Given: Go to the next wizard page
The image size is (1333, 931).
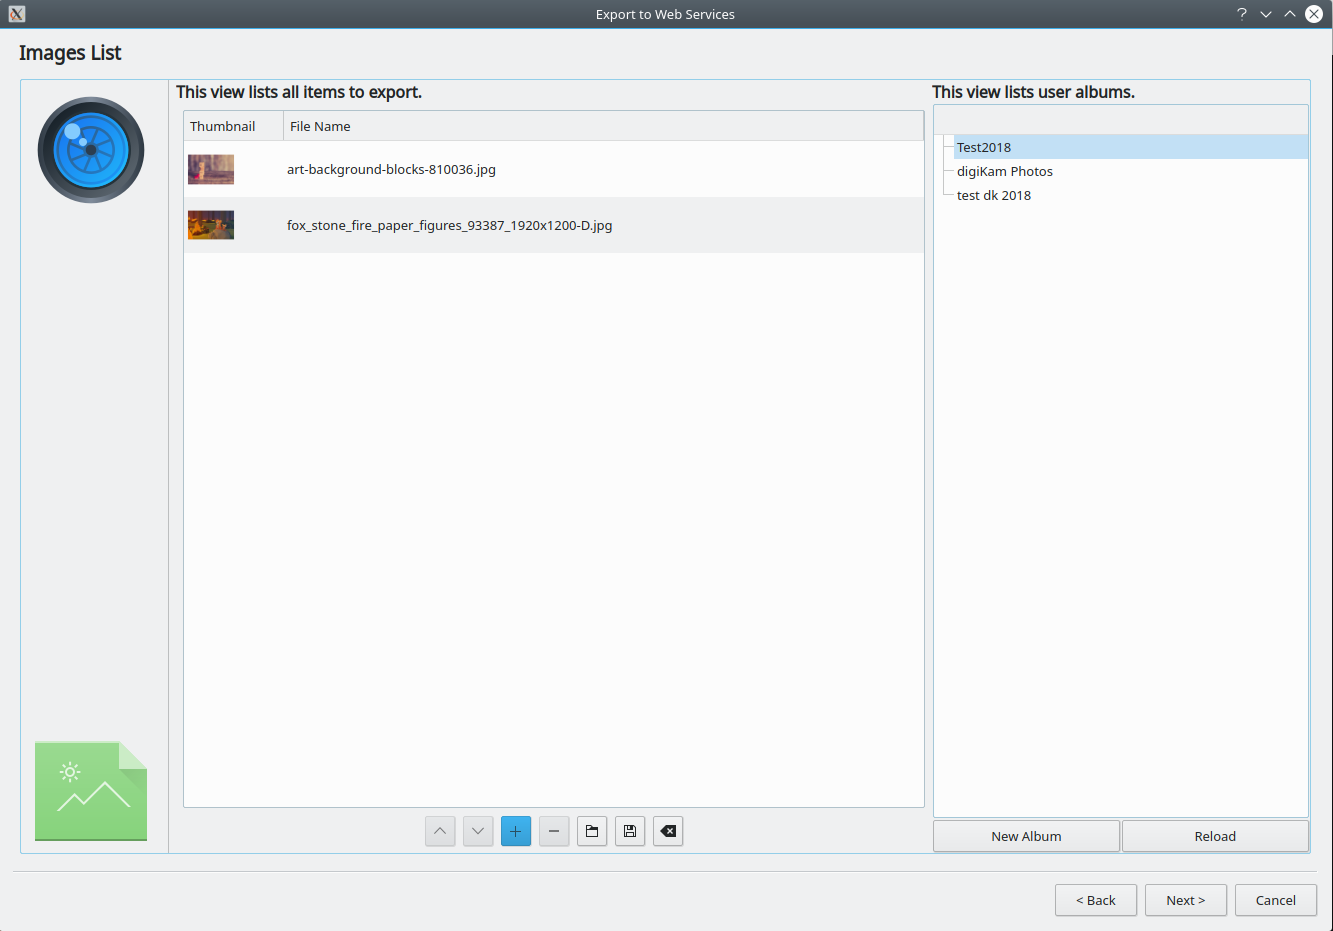Looking at the screenshot, I should 1185,900.
